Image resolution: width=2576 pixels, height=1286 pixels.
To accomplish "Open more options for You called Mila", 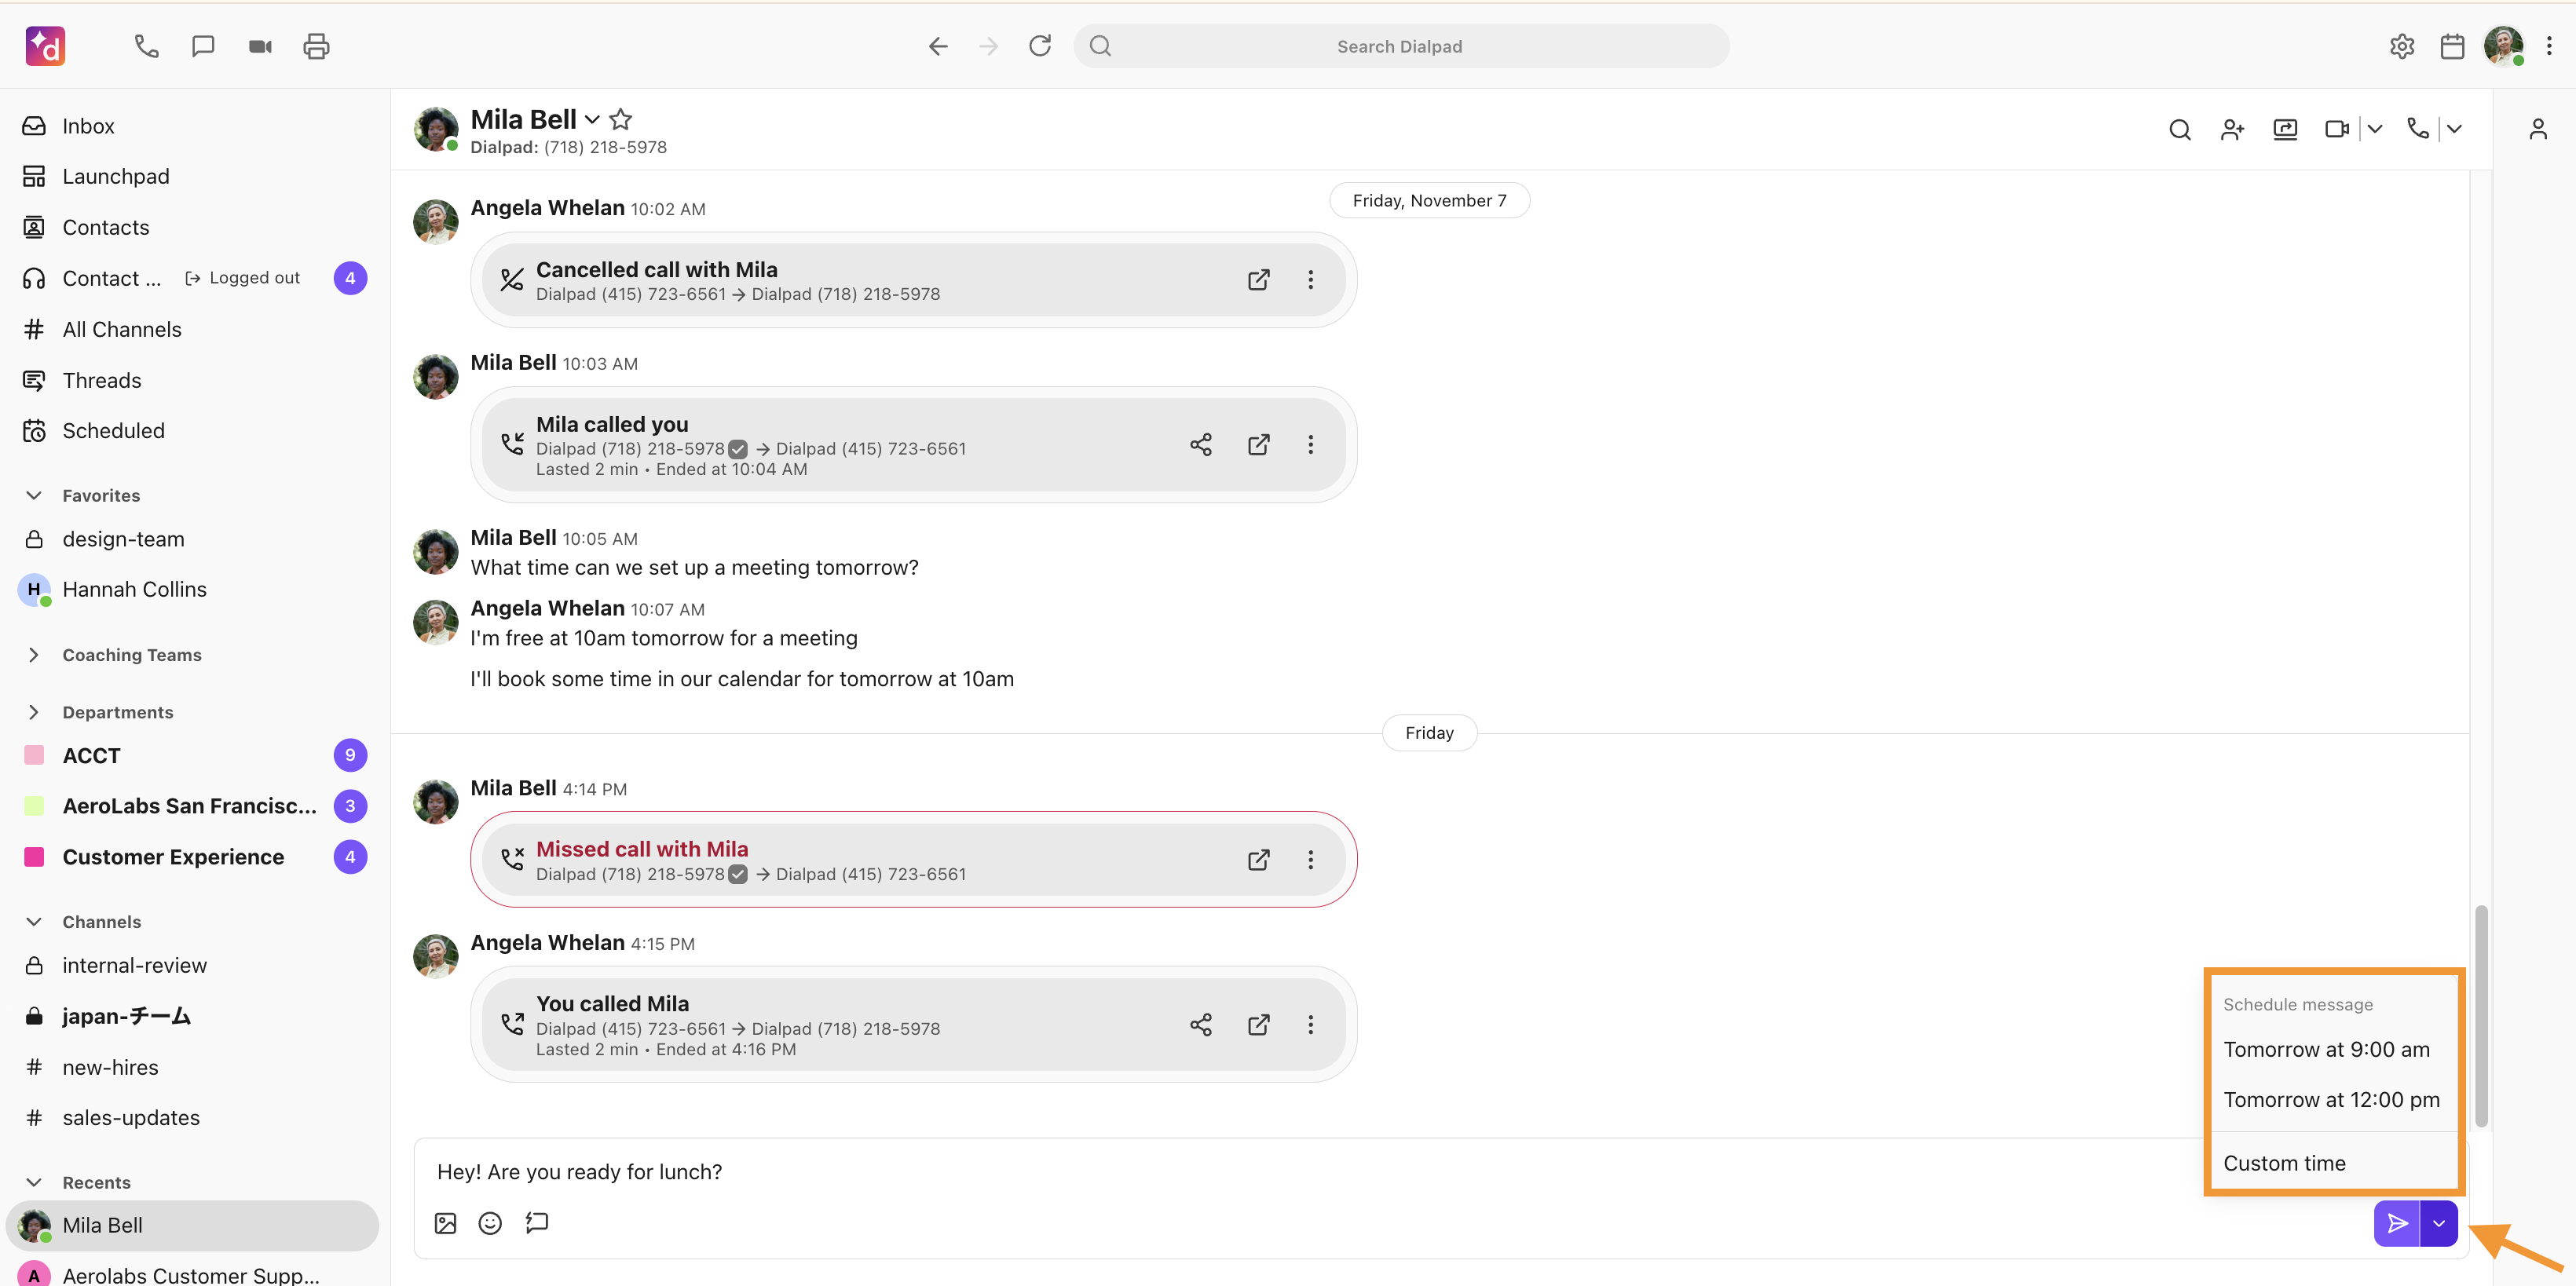I will [x=1310, y=1025].
